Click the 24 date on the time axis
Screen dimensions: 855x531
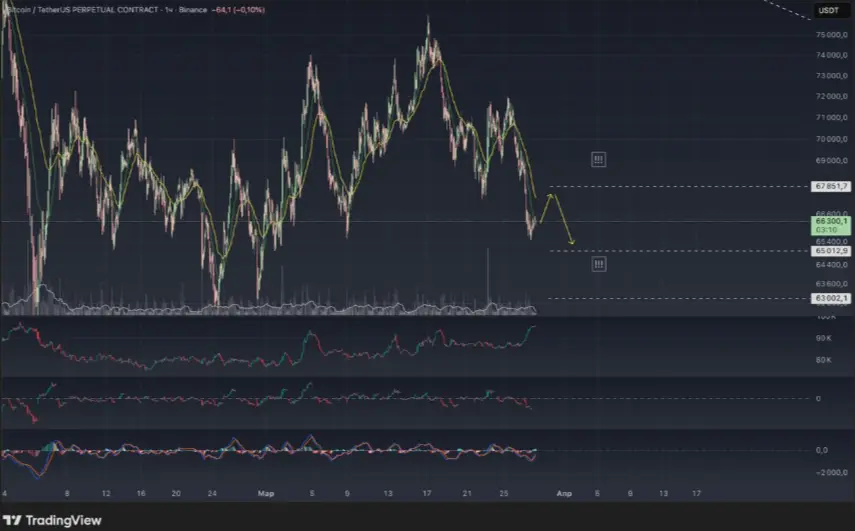(212, 493)
